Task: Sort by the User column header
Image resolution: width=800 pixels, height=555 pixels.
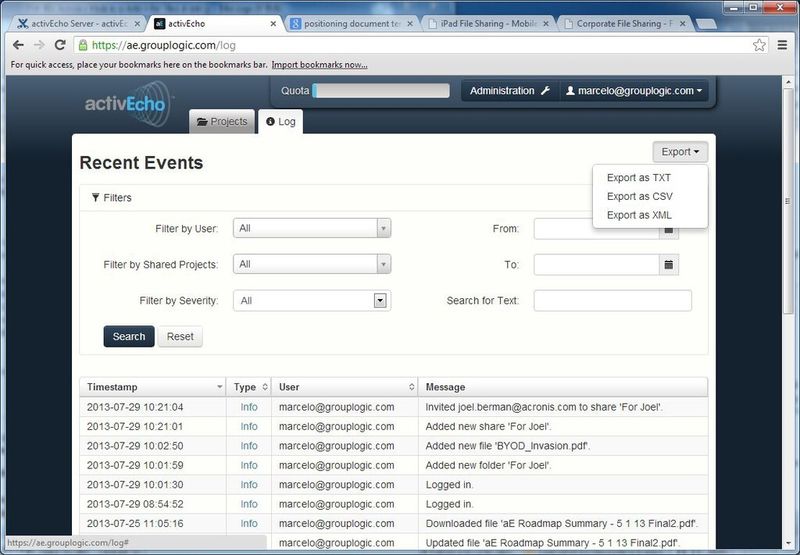Action: [344, 387]
